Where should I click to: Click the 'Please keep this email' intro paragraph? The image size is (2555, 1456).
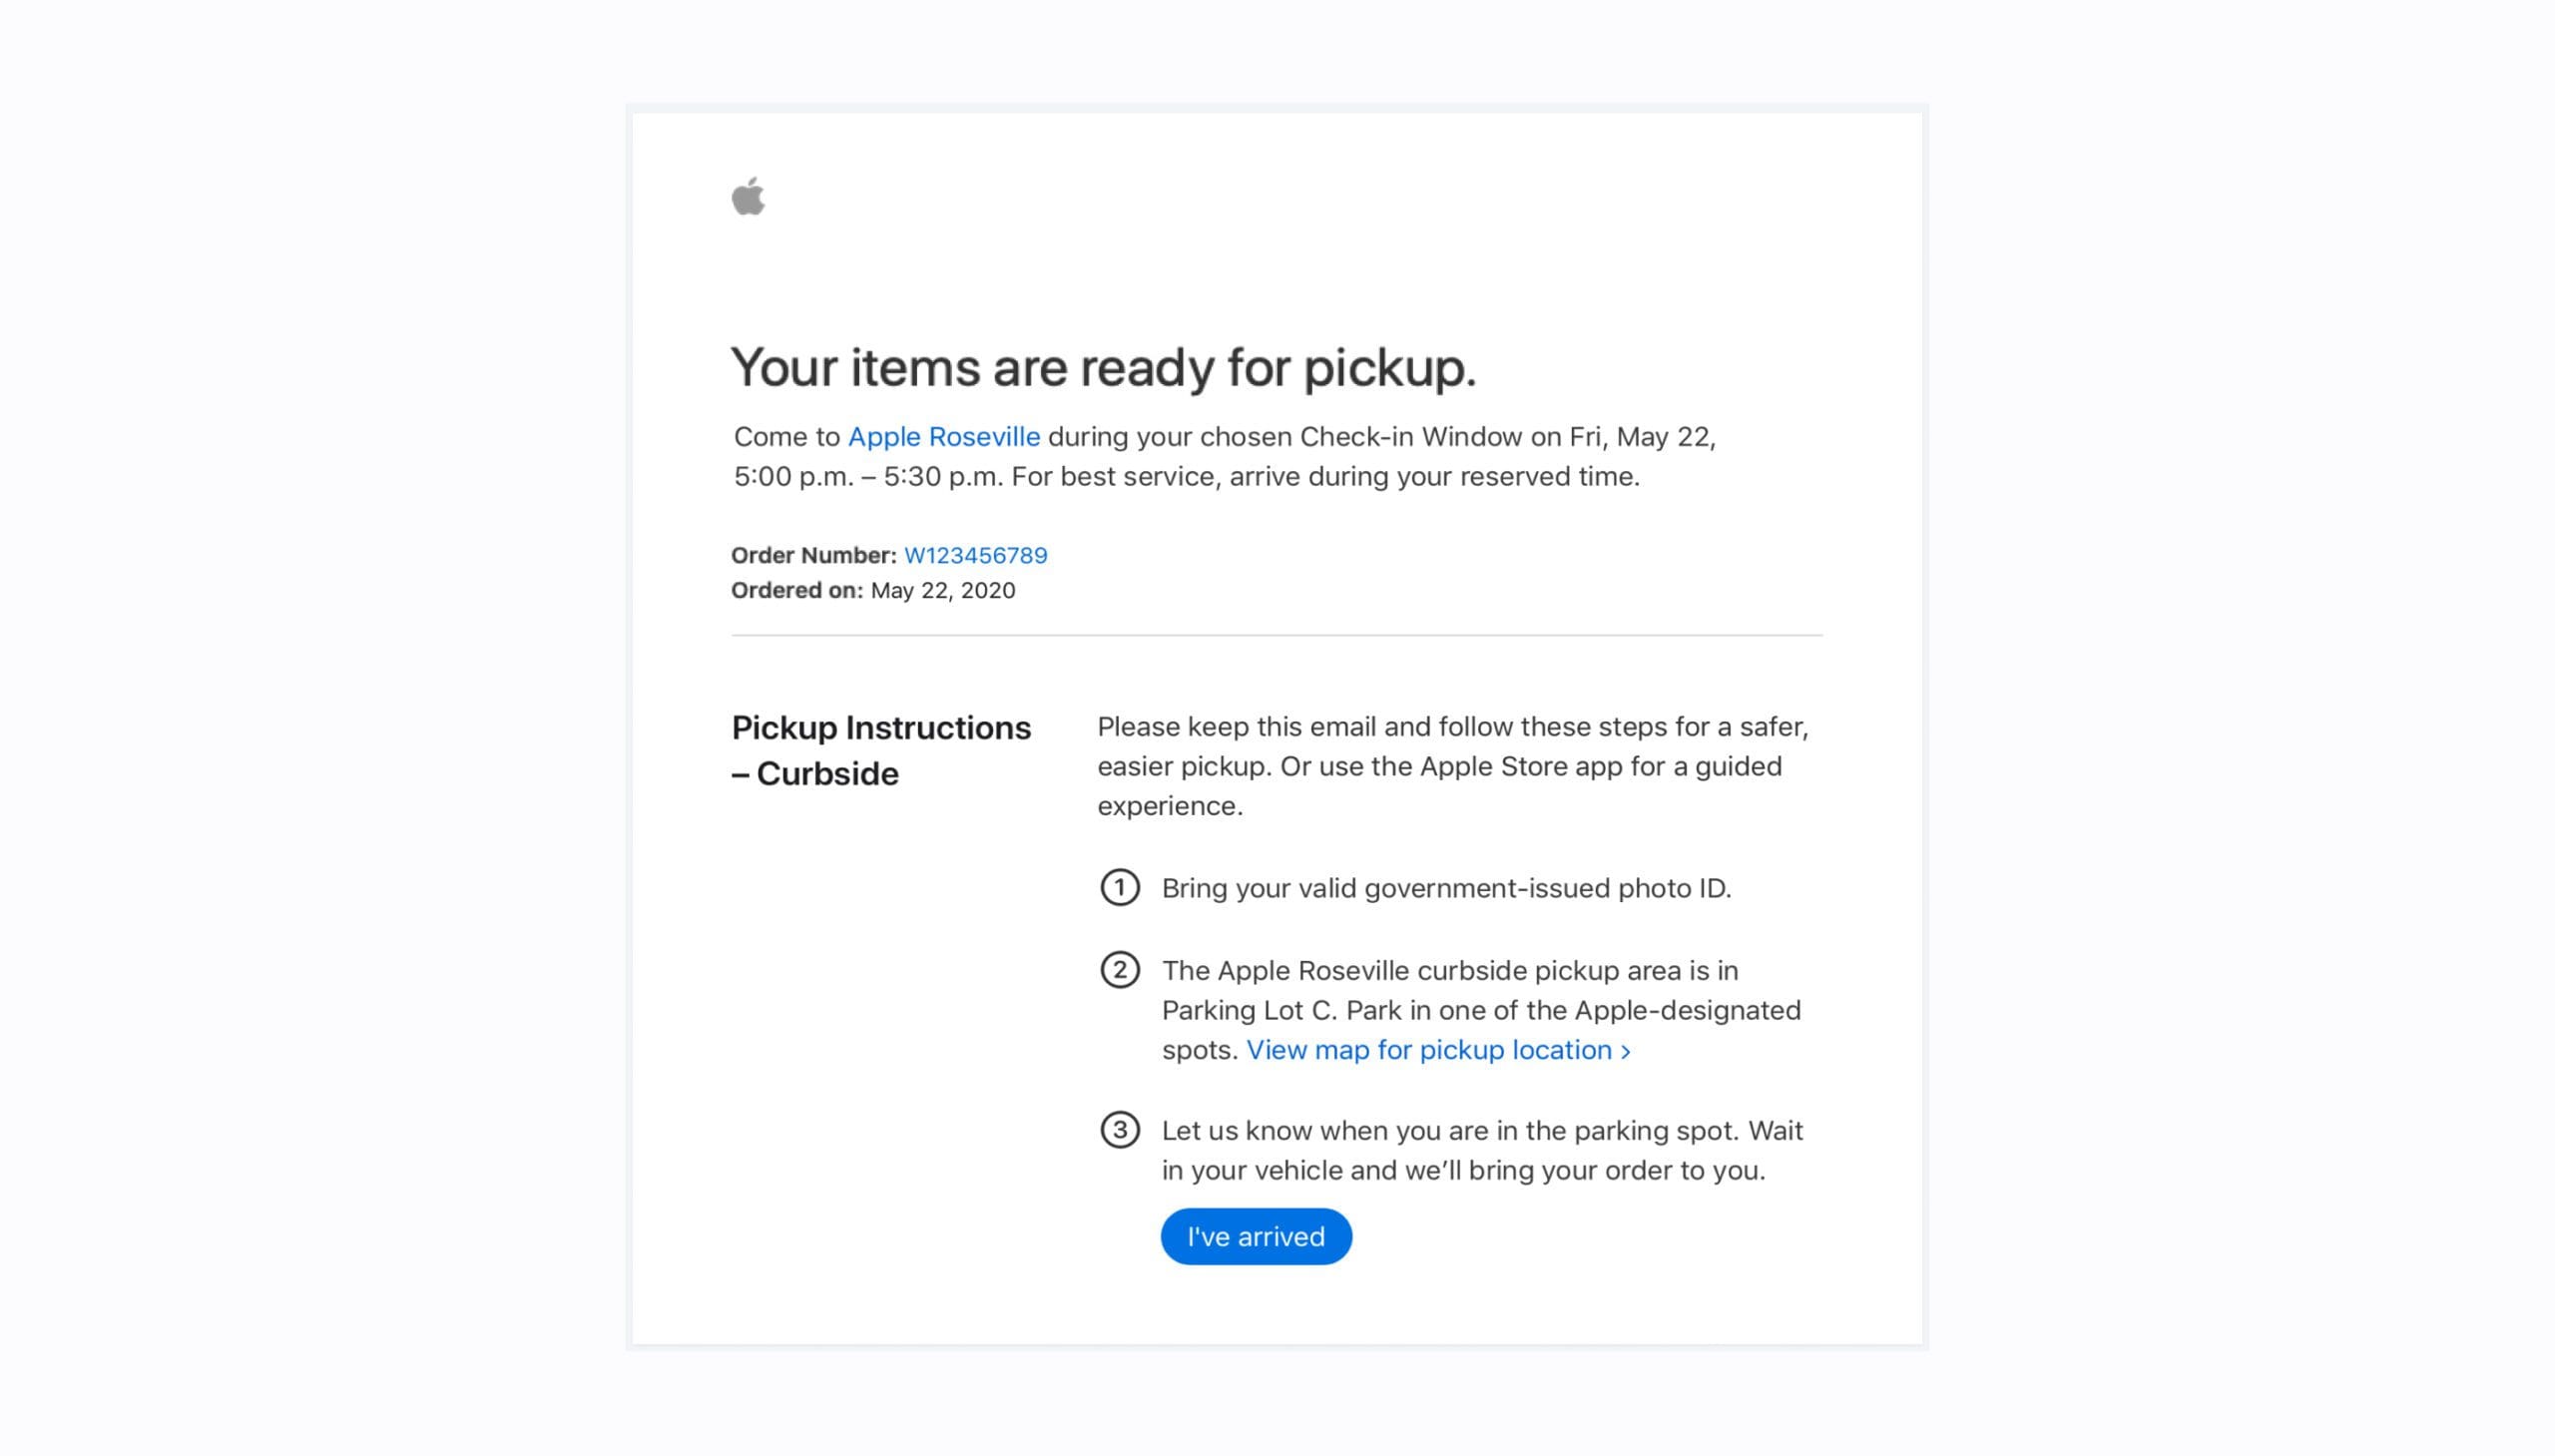[1452, 766]
